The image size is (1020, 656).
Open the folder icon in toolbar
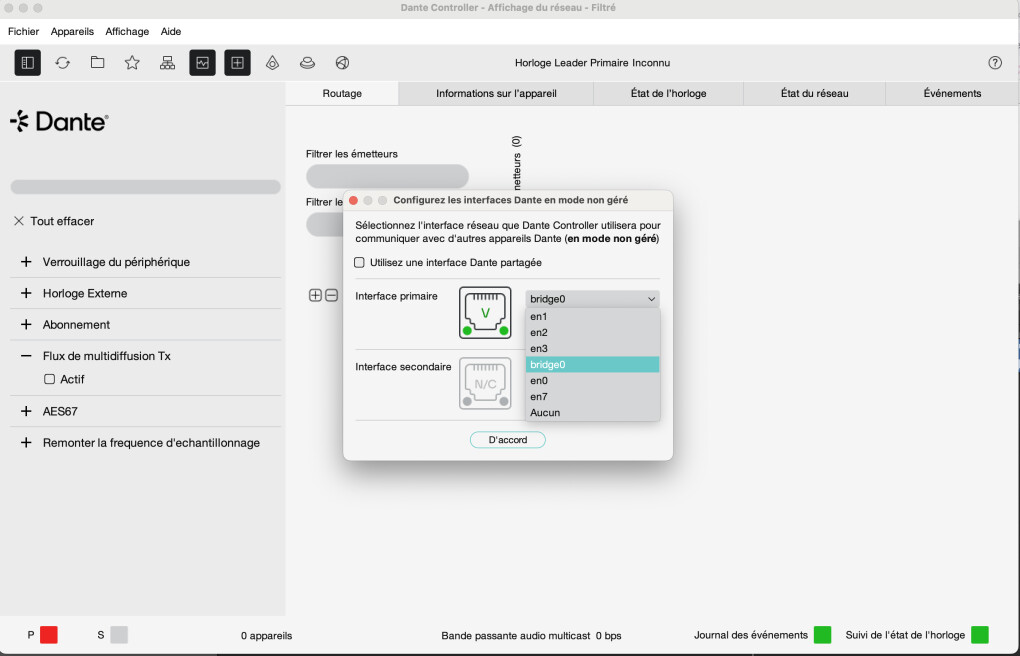pyautogui.click(x=98, y=62)
